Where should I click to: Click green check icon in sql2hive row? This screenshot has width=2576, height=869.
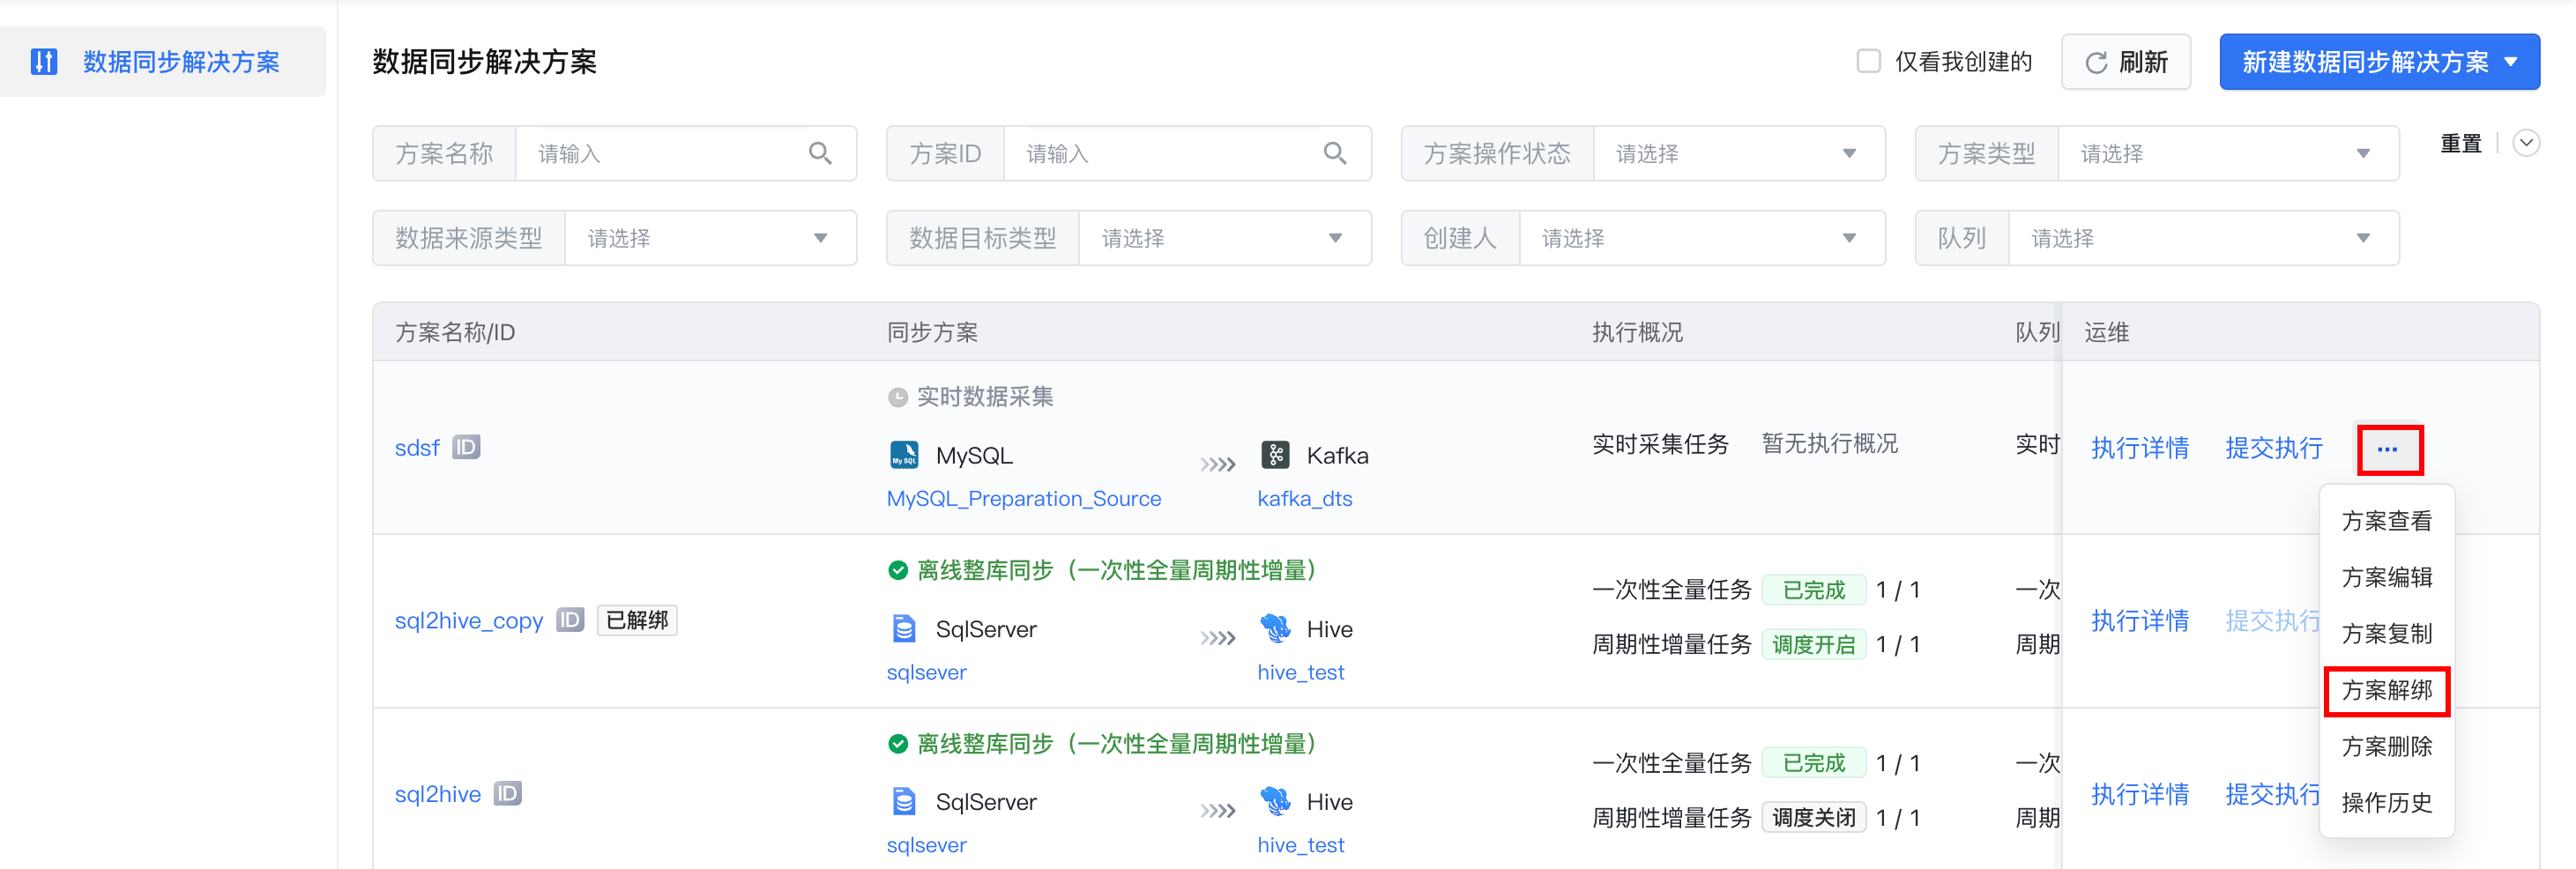pos(898,743)
